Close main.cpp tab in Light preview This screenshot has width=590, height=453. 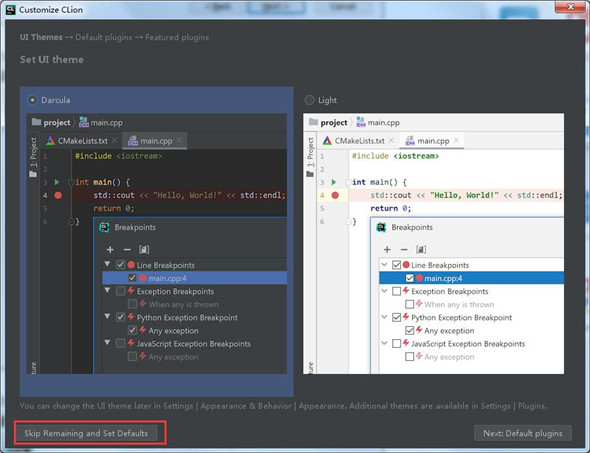click(x=456, y=140)
